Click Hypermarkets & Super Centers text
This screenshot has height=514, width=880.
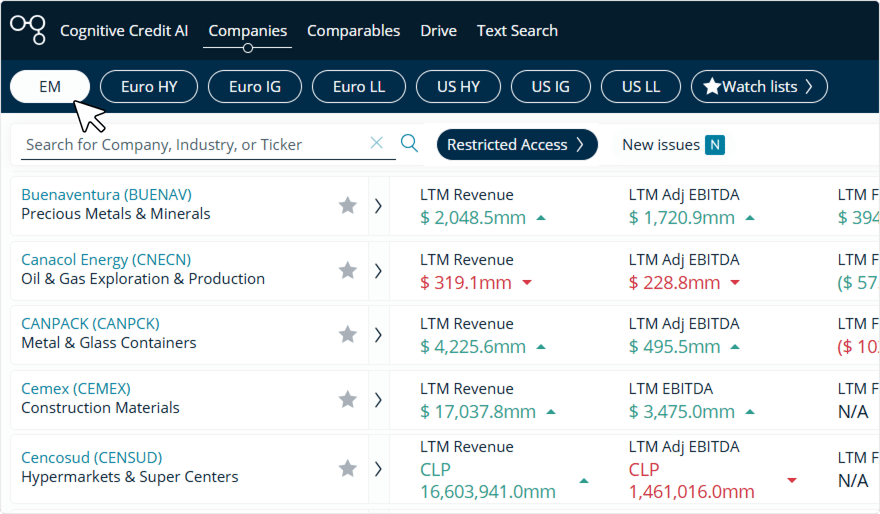(x=130, y=477)
